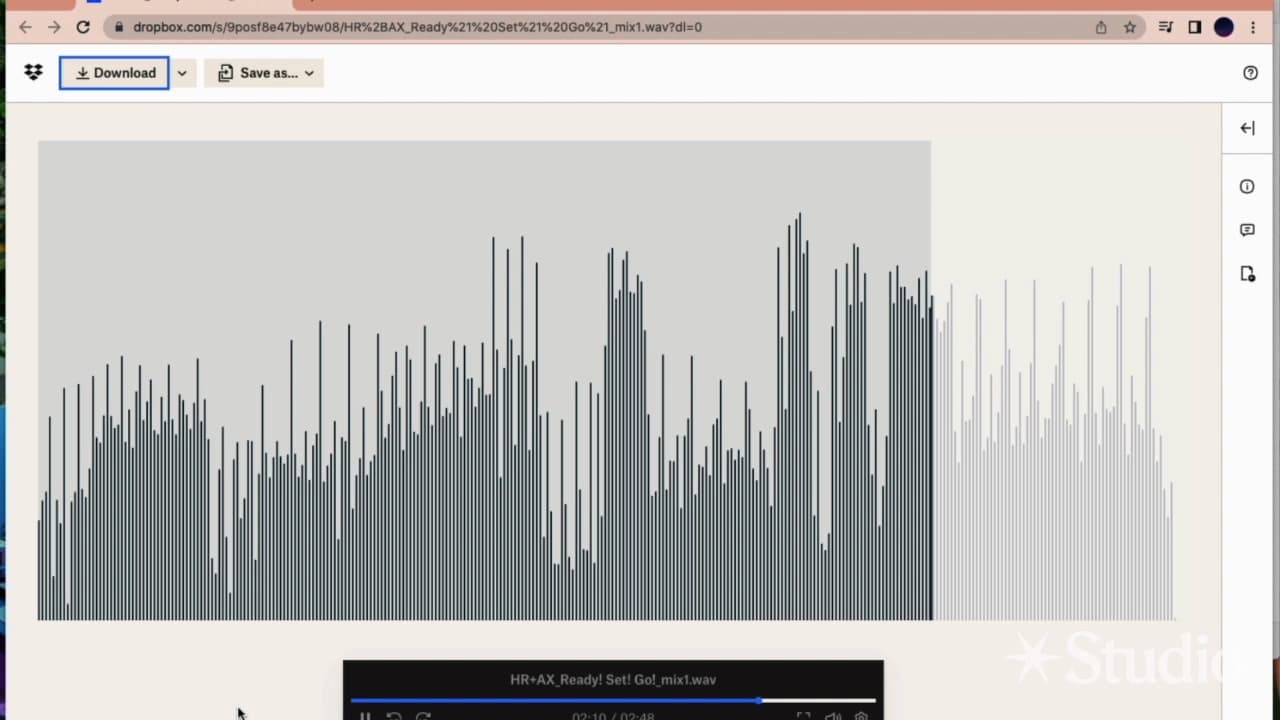
Task: Bookmark this page with the star icon
Action: pos(1130,27)
